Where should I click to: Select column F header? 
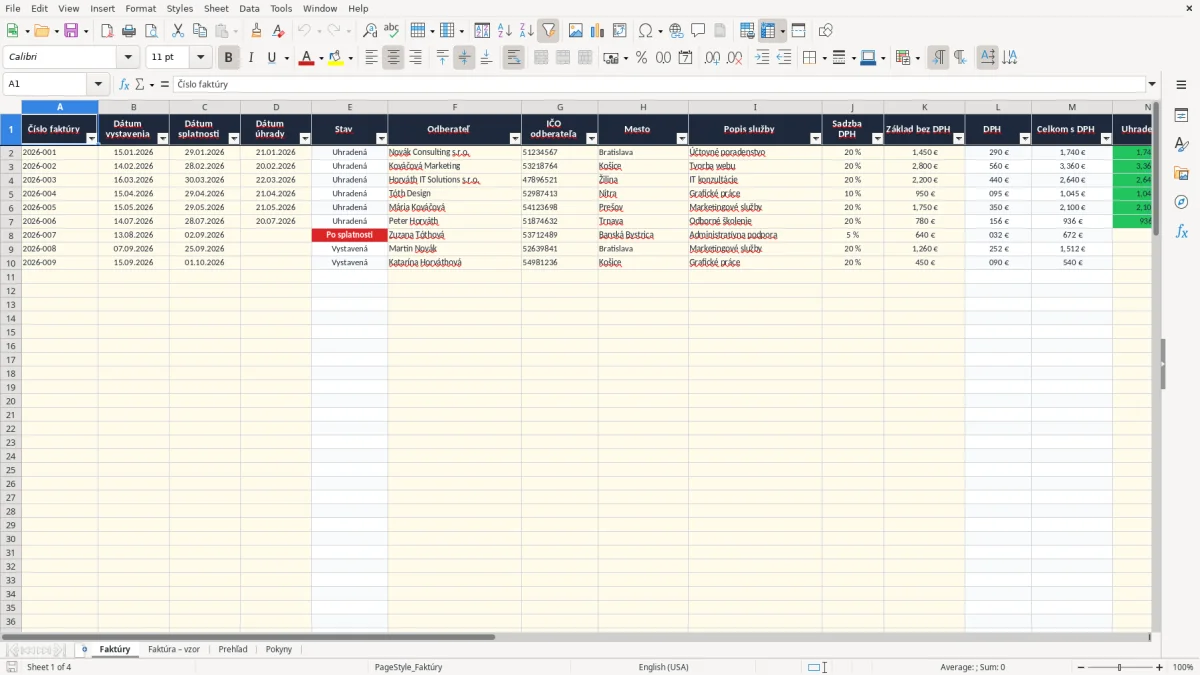454,107
